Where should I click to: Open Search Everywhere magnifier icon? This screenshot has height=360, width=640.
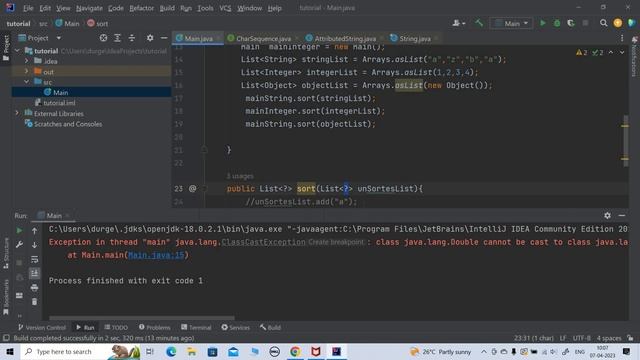(x=603, y=23)
